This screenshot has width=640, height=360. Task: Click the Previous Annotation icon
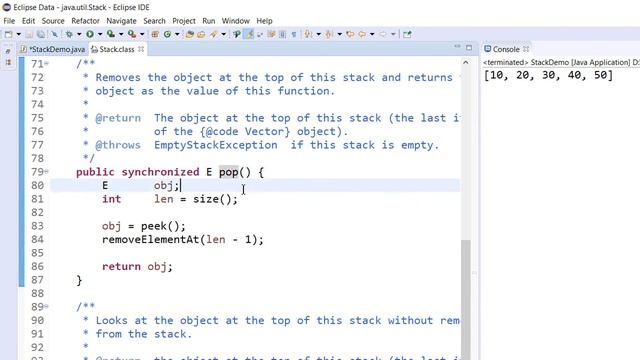pyautogui.click(x=328, y=34)
